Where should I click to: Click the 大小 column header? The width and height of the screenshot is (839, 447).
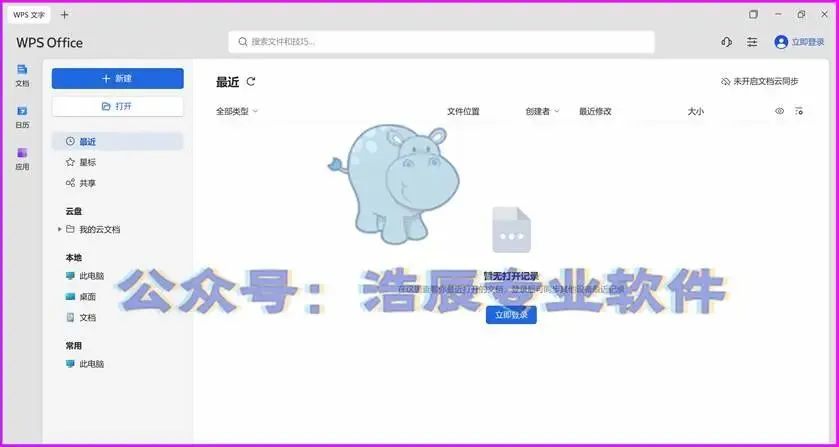(696, 111)
